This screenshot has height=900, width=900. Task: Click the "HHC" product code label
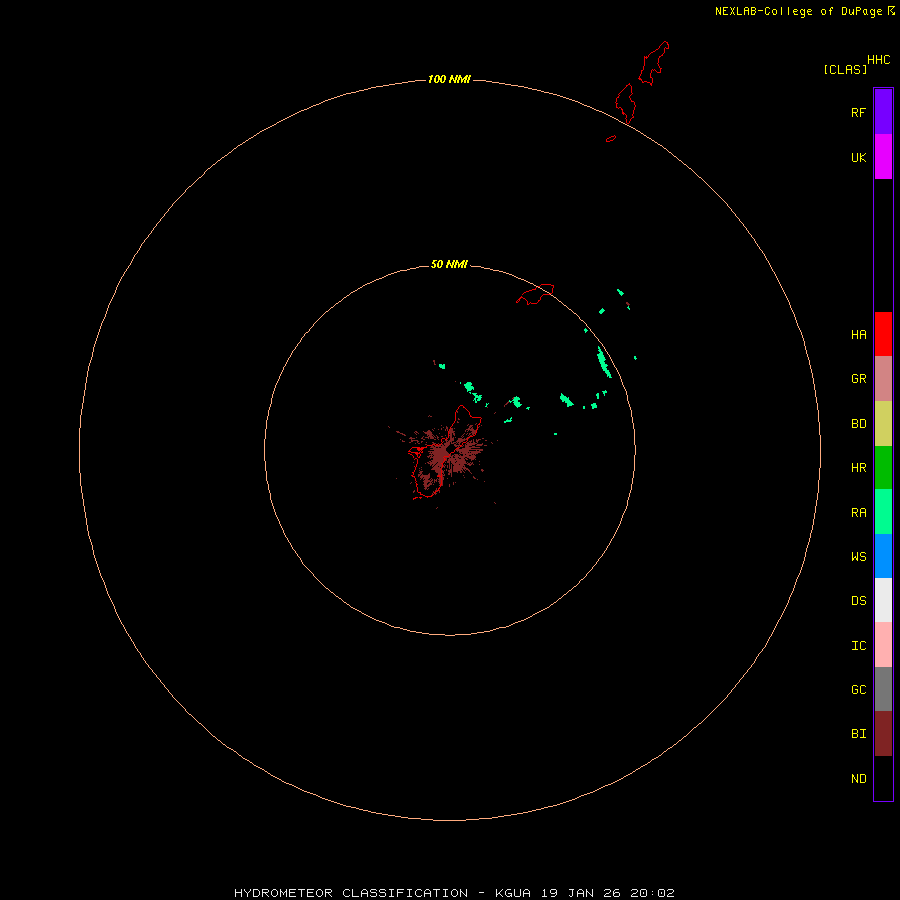[878, 60]
